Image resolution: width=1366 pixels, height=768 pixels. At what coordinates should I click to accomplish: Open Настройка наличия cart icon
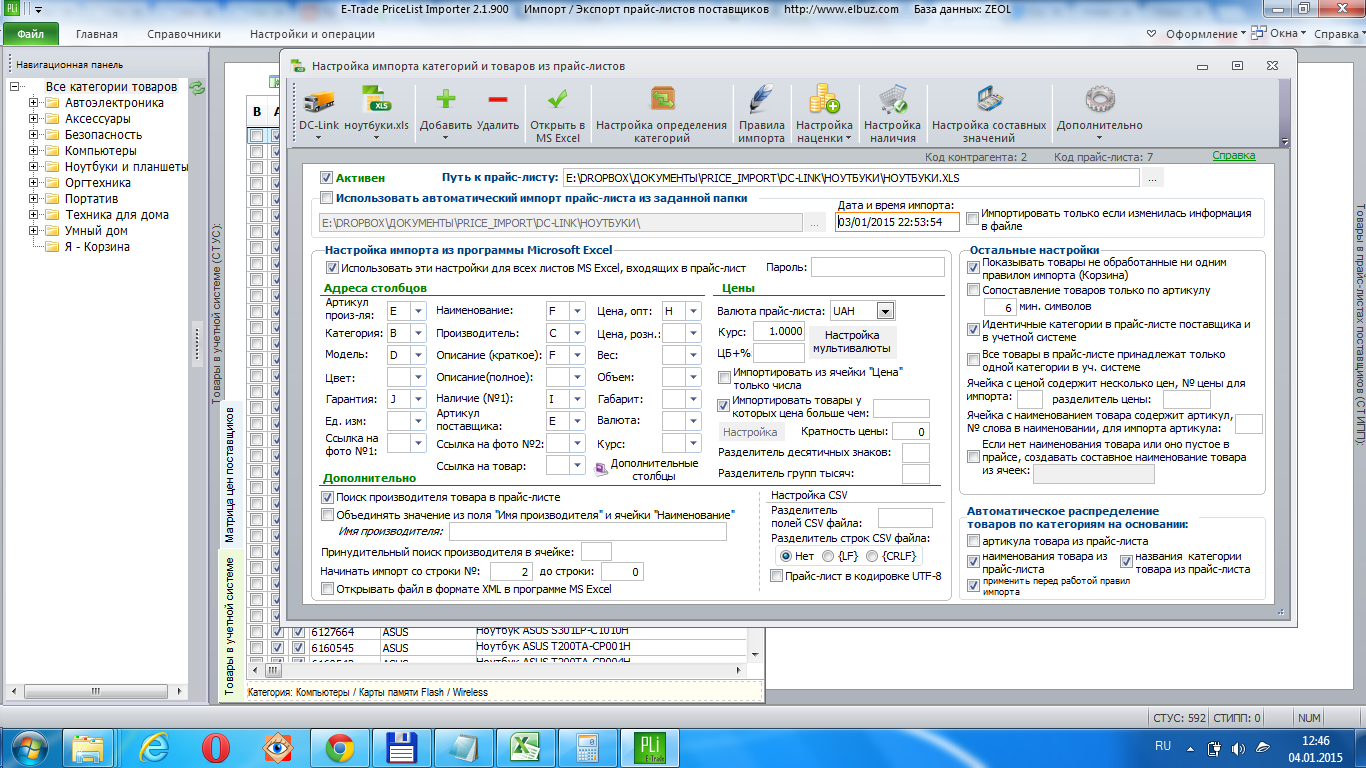tap(892, 101)
